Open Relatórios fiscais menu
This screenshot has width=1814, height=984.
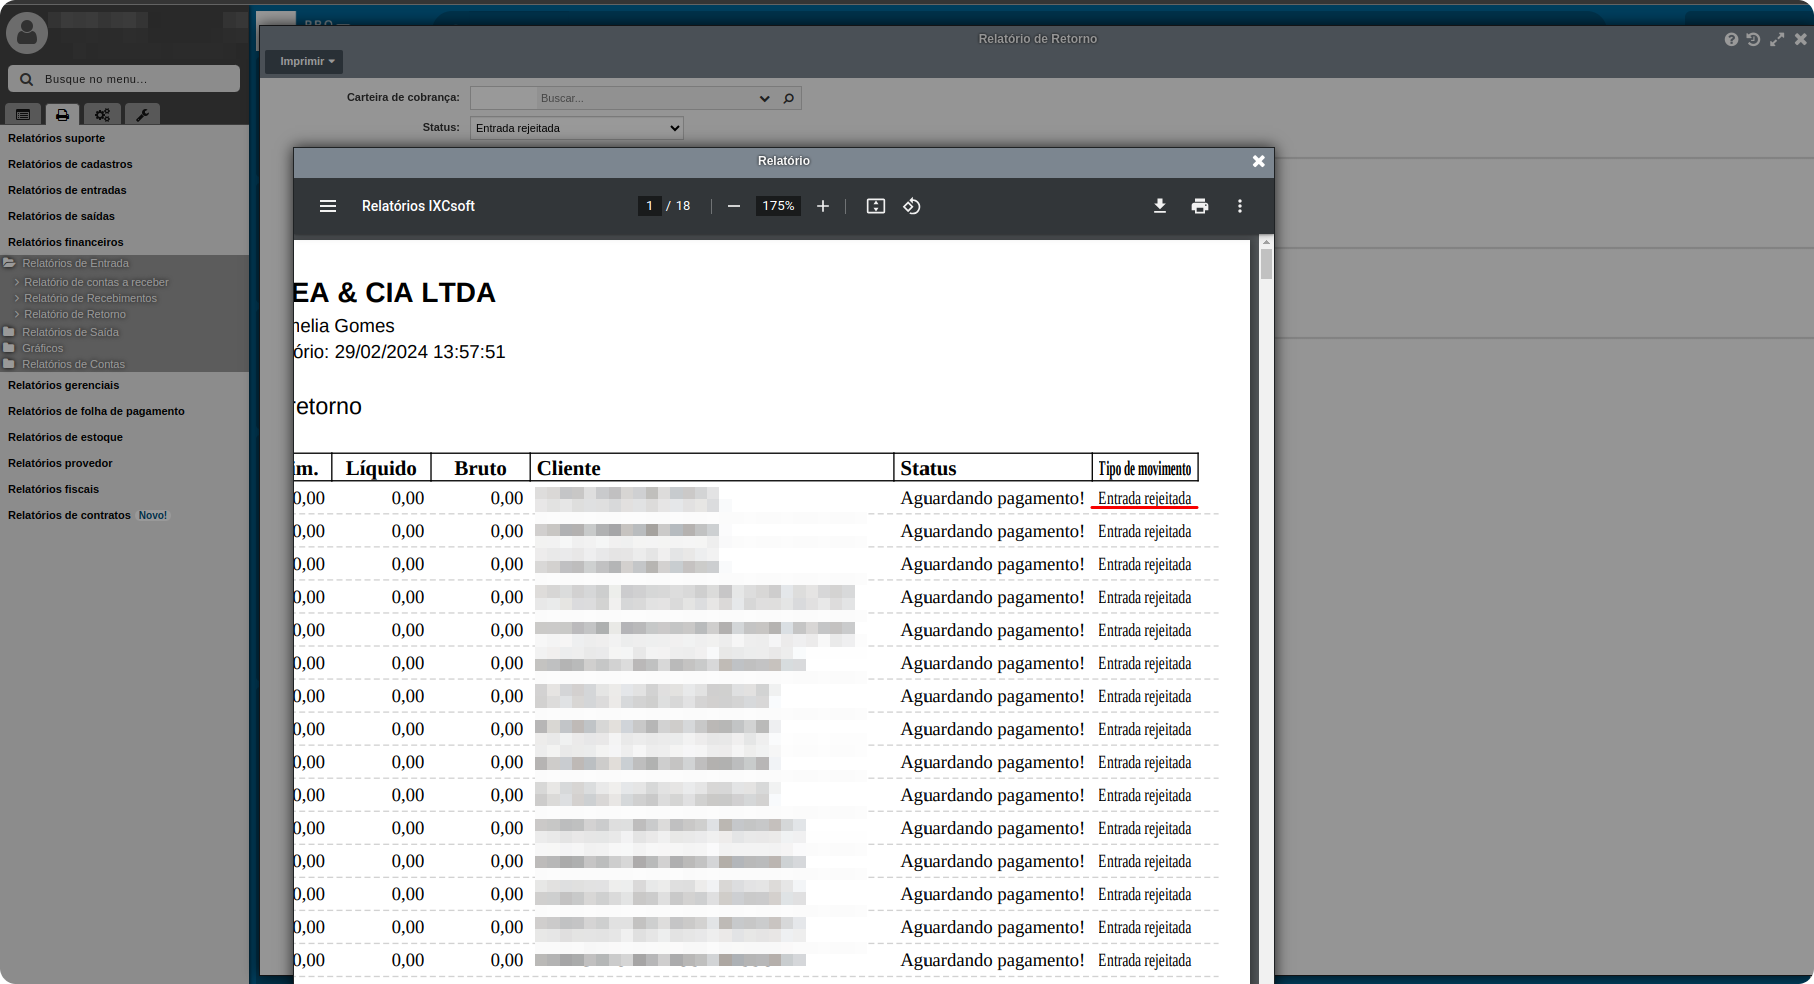53,489
